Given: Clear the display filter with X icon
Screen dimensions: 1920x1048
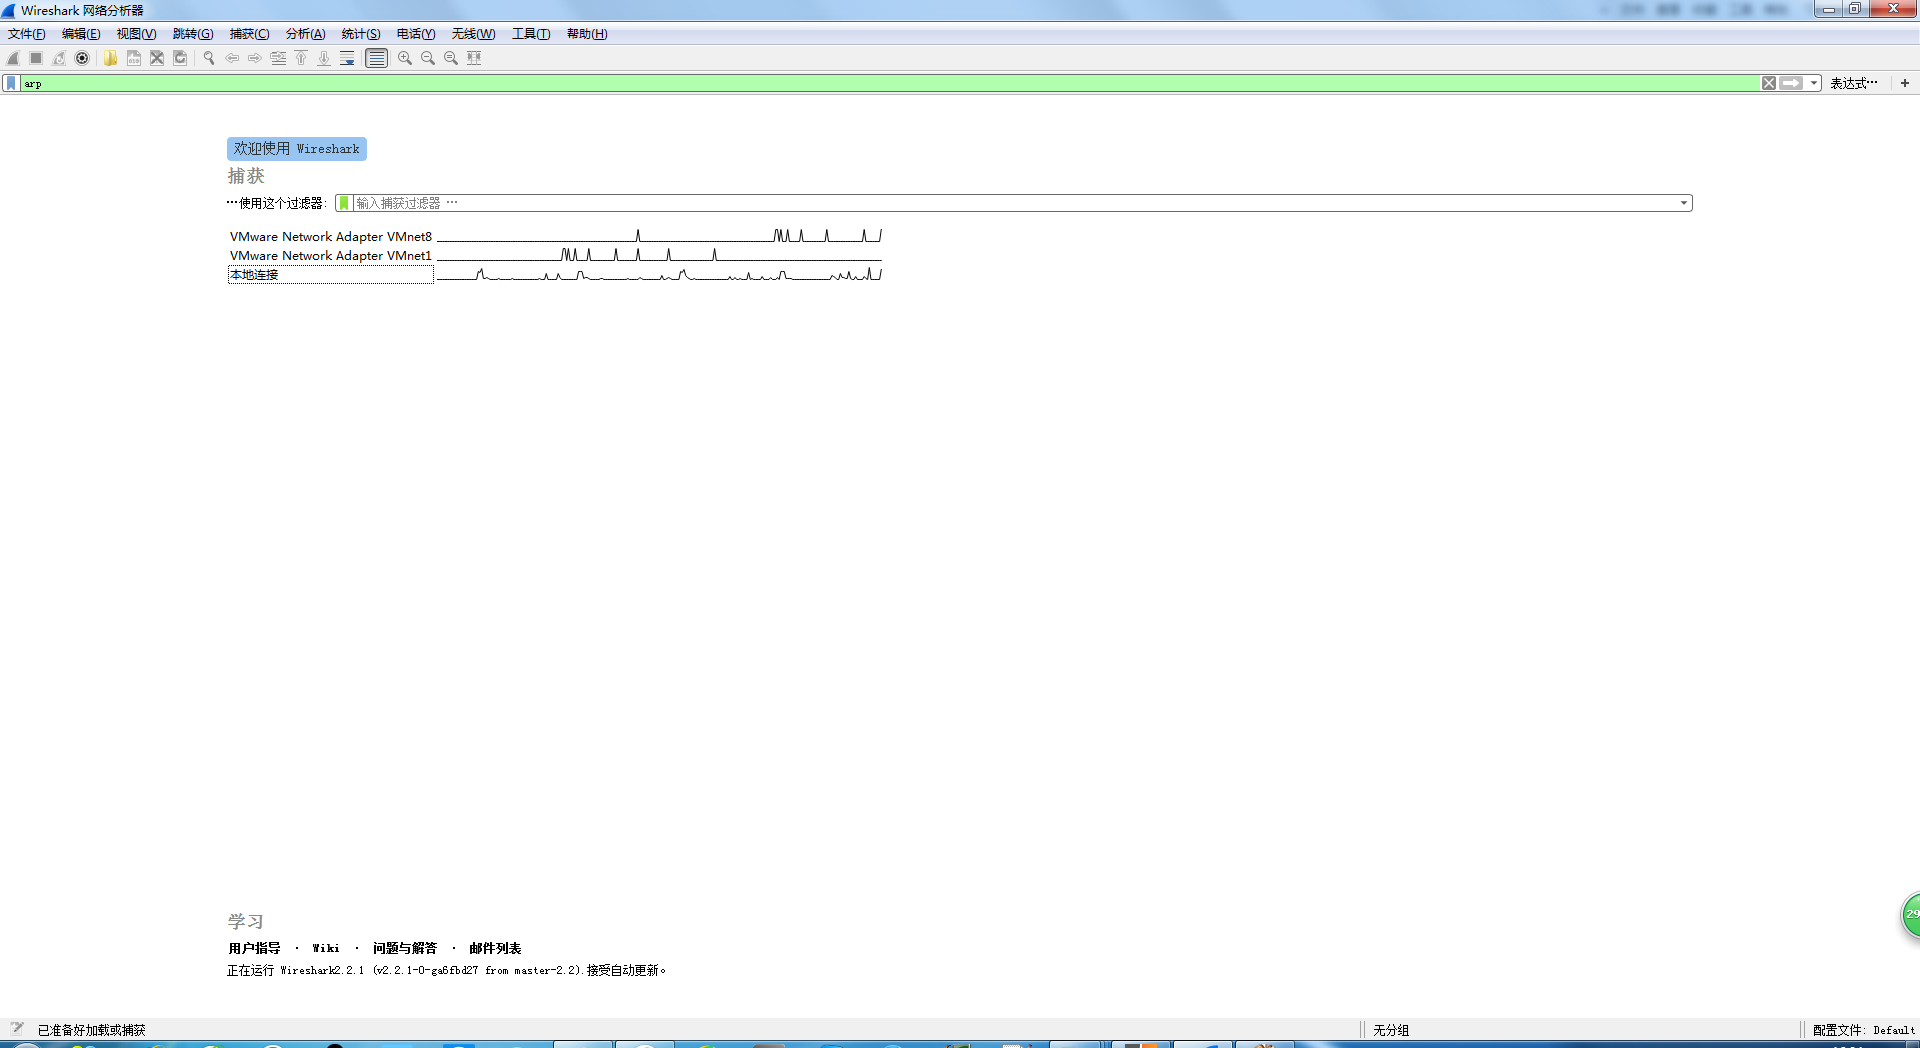Looking at the screenshot, I should [x=1769, y=83].
